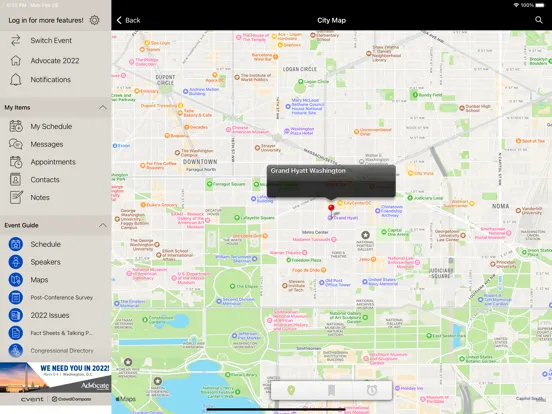Click the Advocate 2022 home icon

[x=15, y=60]
